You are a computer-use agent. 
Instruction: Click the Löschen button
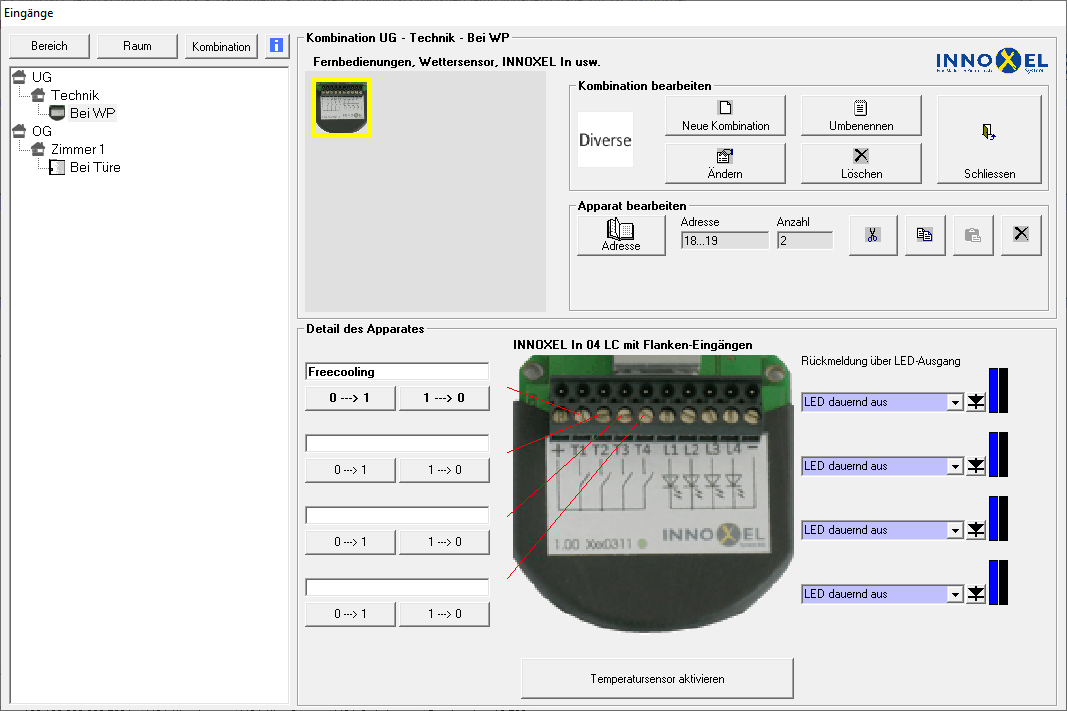point(861,163)
